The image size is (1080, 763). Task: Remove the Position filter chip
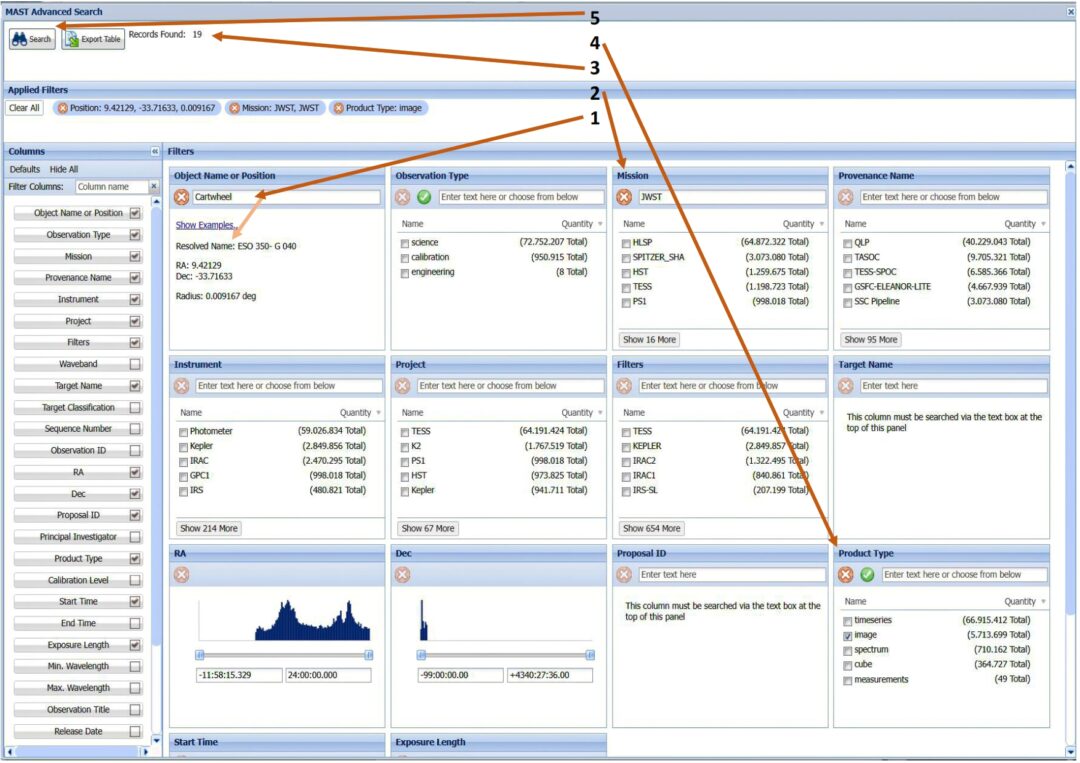click(63, 108)
